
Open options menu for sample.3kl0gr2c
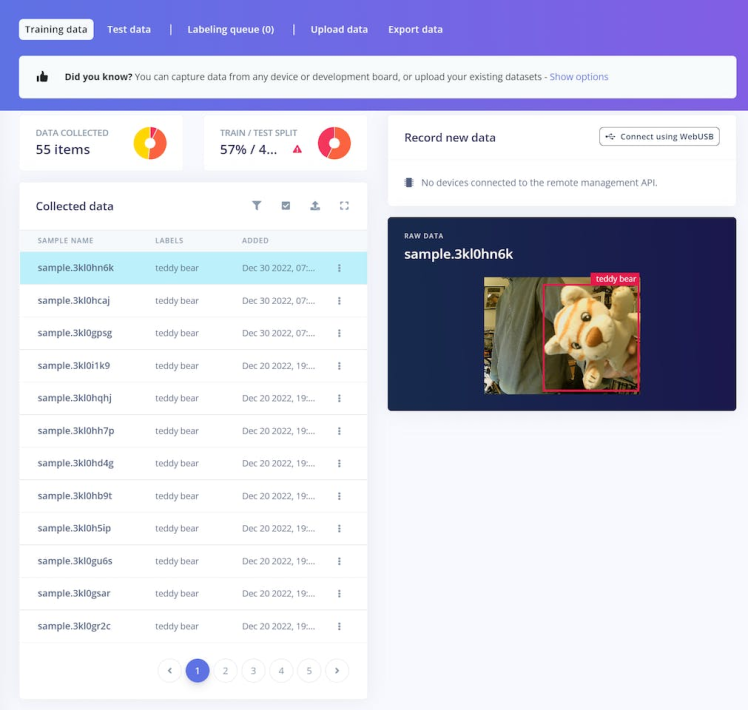click(x=339, y=626)
